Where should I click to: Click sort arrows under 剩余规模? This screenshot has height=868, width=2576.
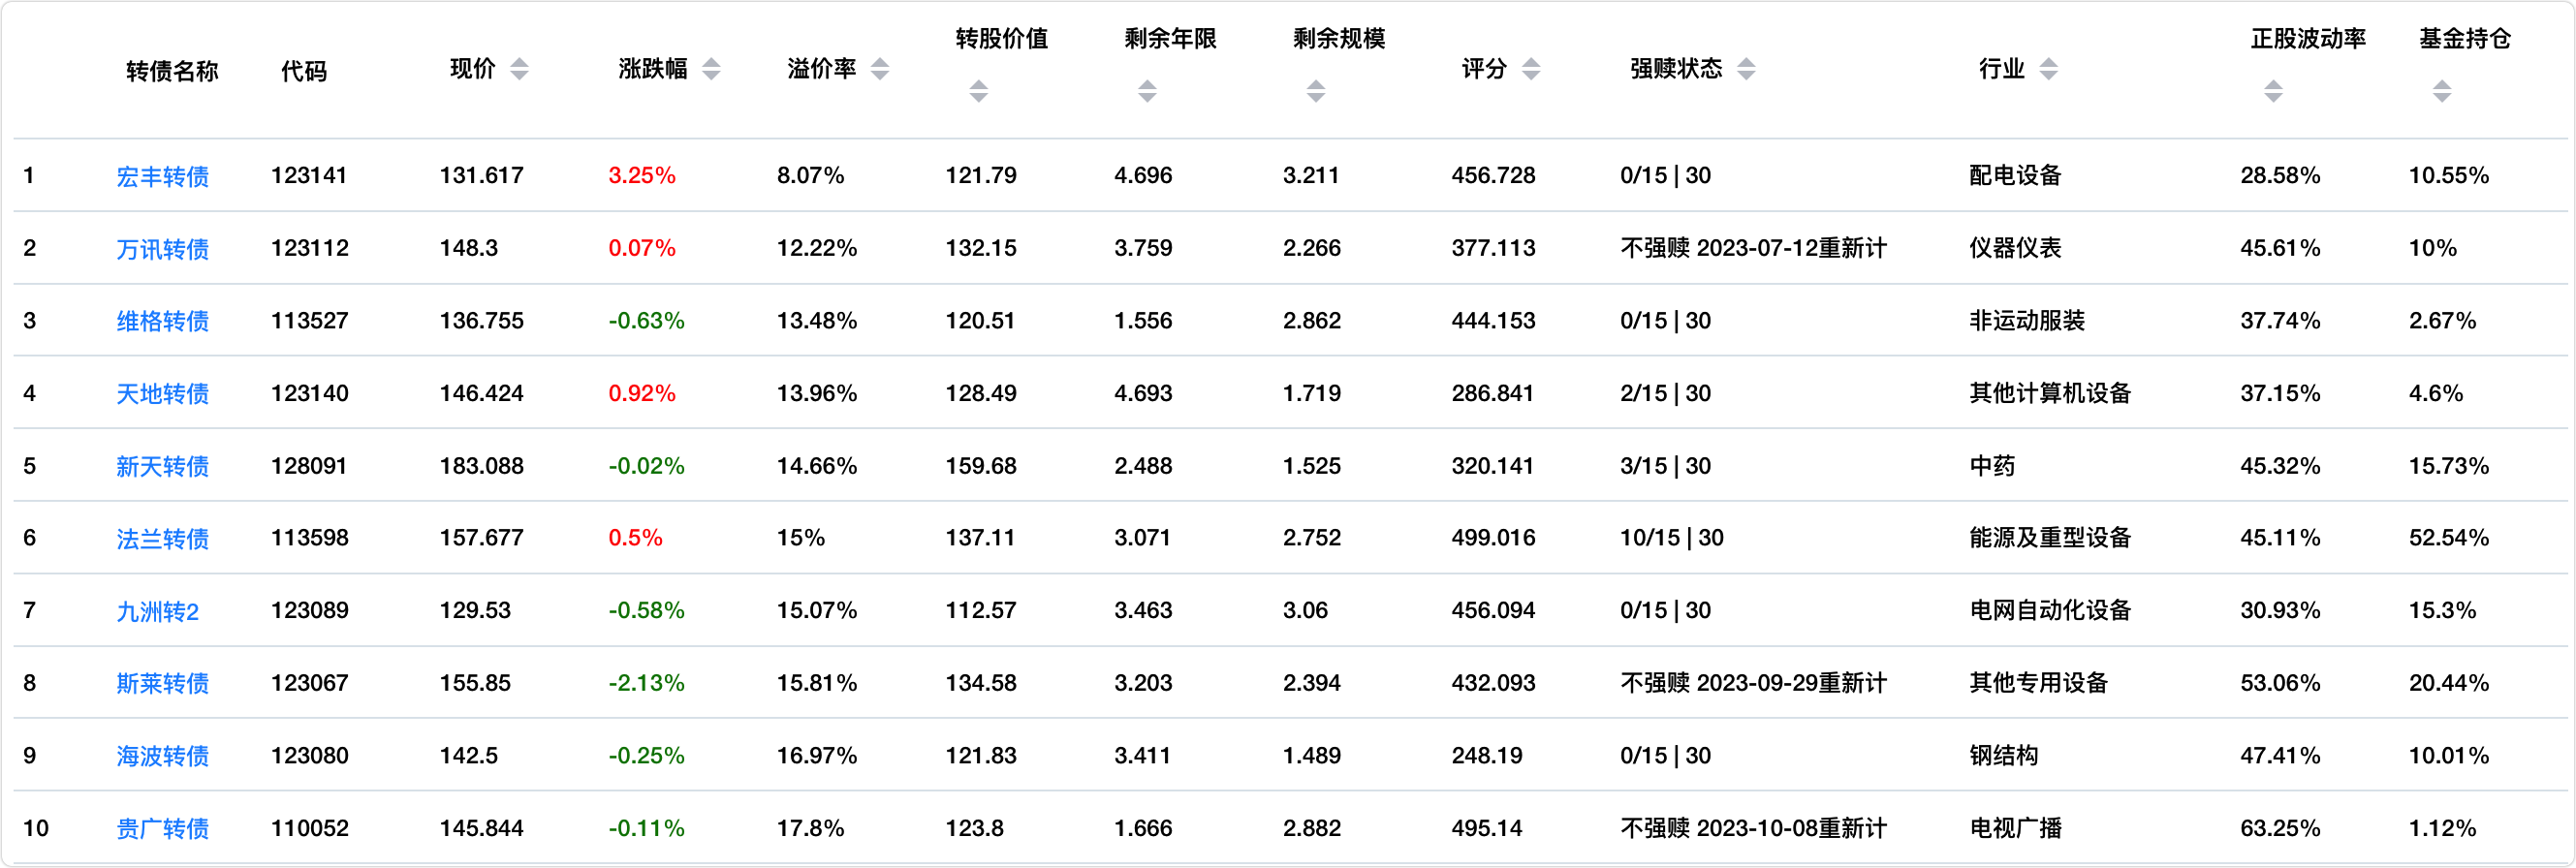coord(1316,92)
